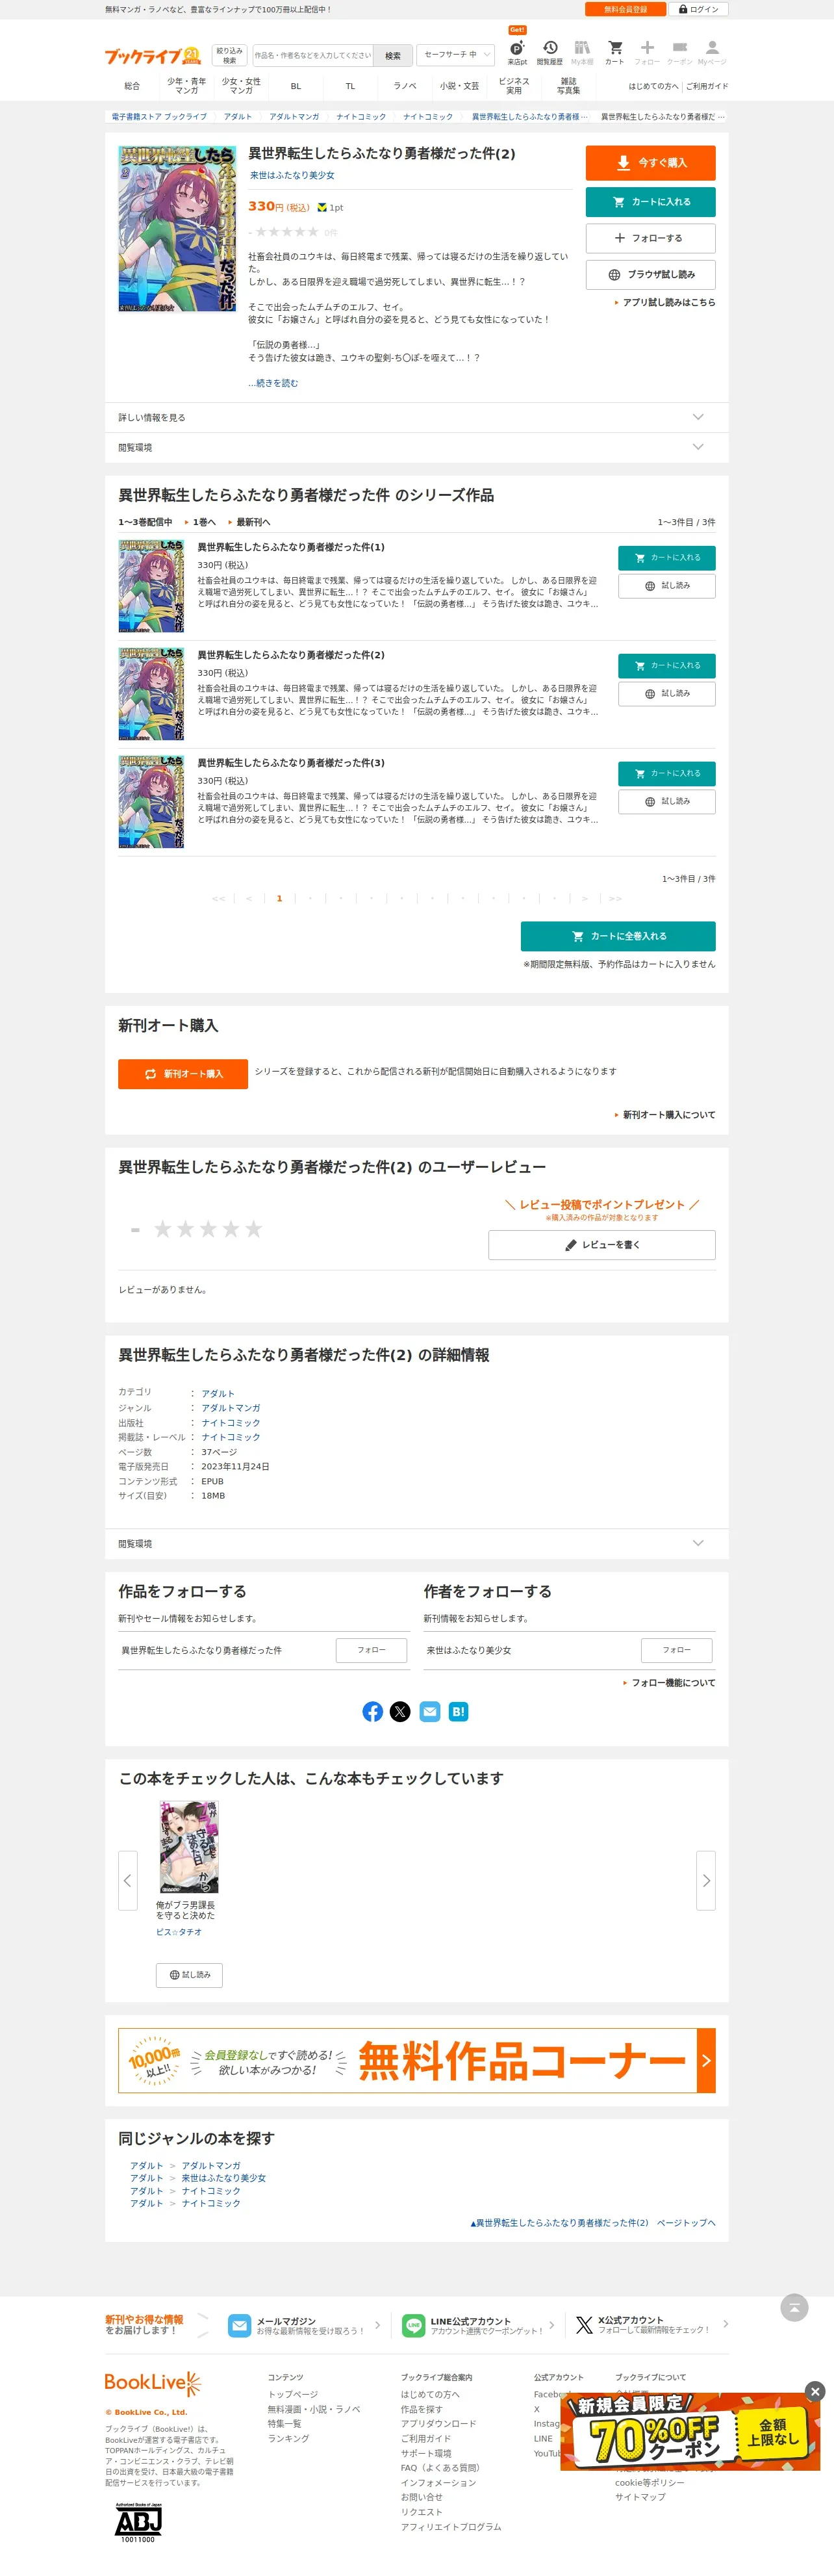Select the ラノベ tab
The width and height of the screenshot is (834, 2576).
tap(405, 86)
